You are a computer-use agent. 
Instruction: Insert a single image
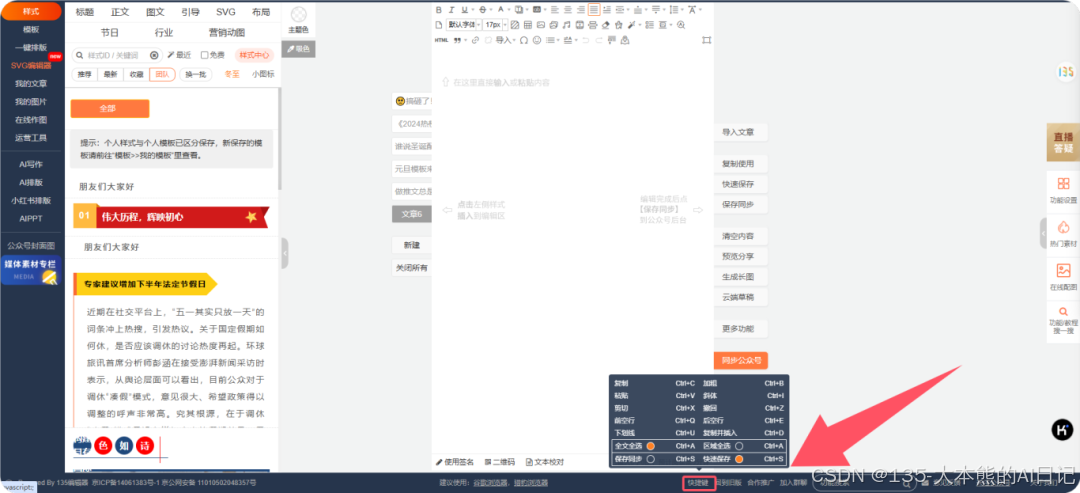point(541,25)
